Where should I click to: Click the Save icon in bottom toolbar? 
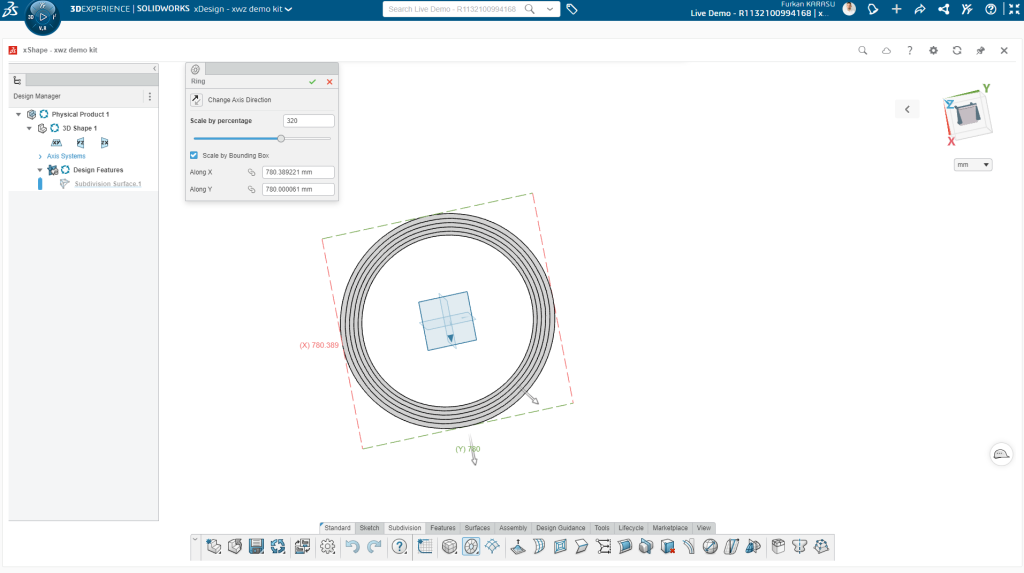(256, 546)
